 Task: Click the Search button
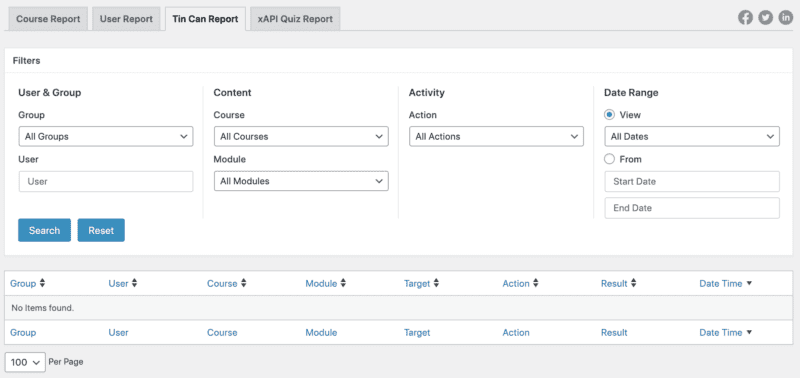click(x=44, y=231)
